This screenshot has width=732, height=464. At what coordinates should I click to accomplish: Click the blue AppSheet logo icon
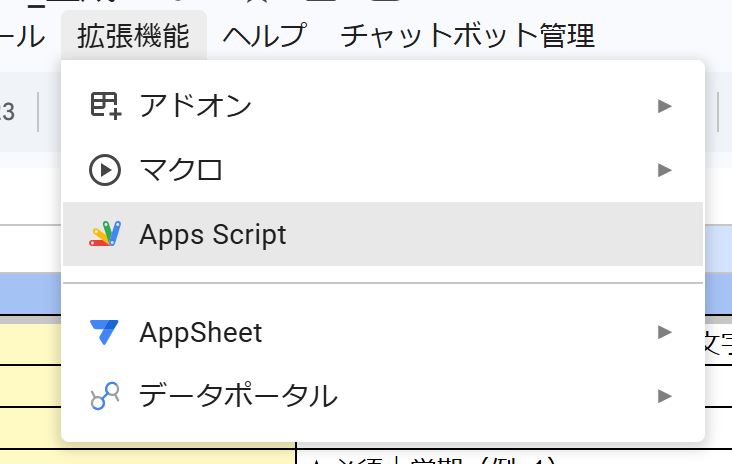(x=104, y=332)
